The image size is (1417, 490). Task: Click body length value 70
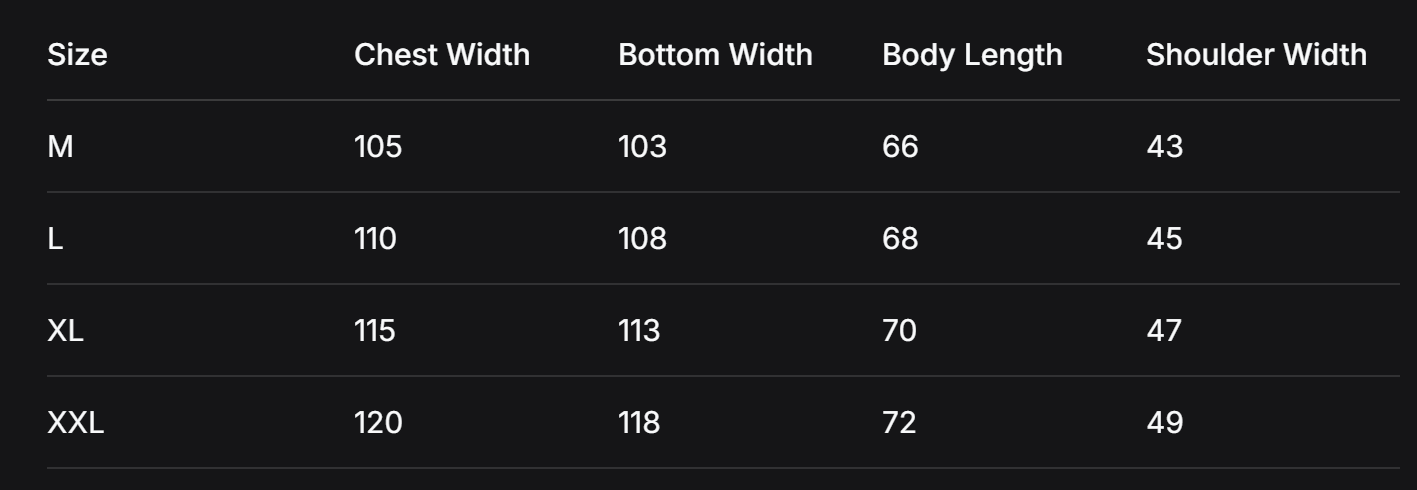point(899,331)
